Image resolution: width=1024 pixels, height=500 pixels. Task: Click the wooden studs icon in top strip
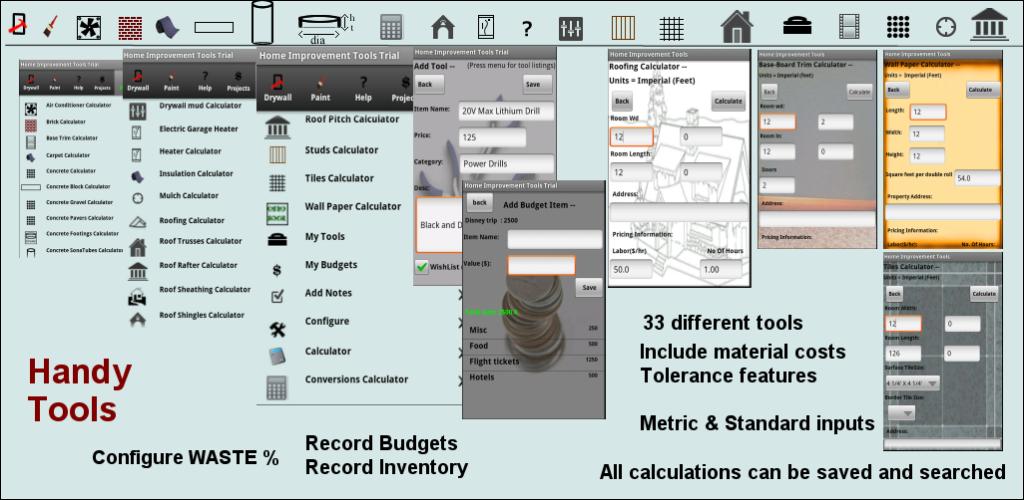[x=623, y=28]
